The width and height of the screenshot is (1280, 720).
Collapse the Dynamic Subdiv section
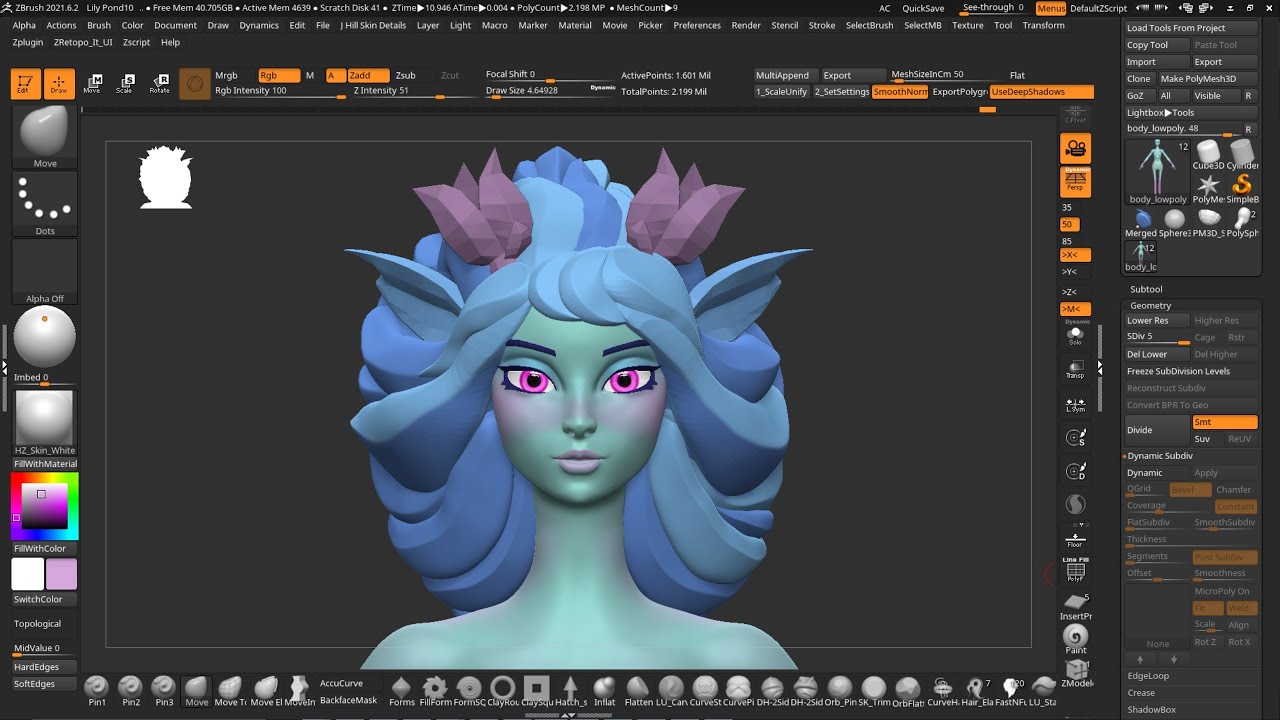(1160, 456)
